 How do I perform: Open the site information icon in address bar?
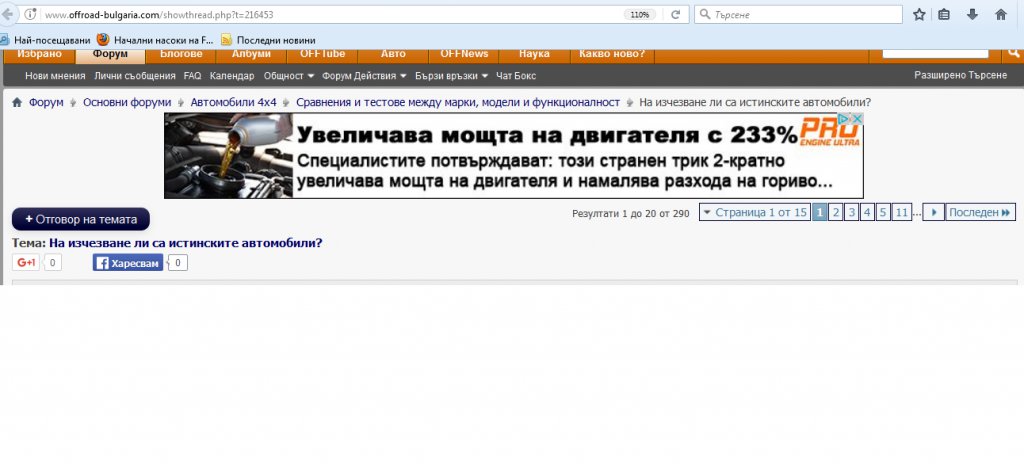pos(30,14)
